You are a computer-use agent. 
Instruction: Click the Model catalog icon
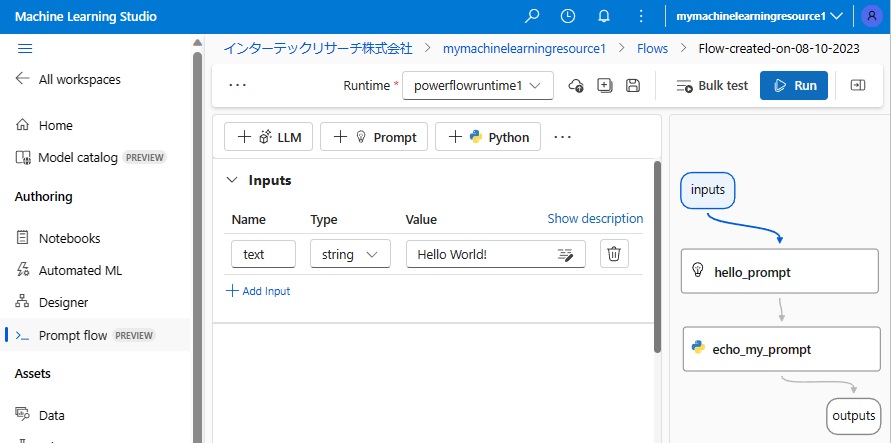[x=22, y=157]
